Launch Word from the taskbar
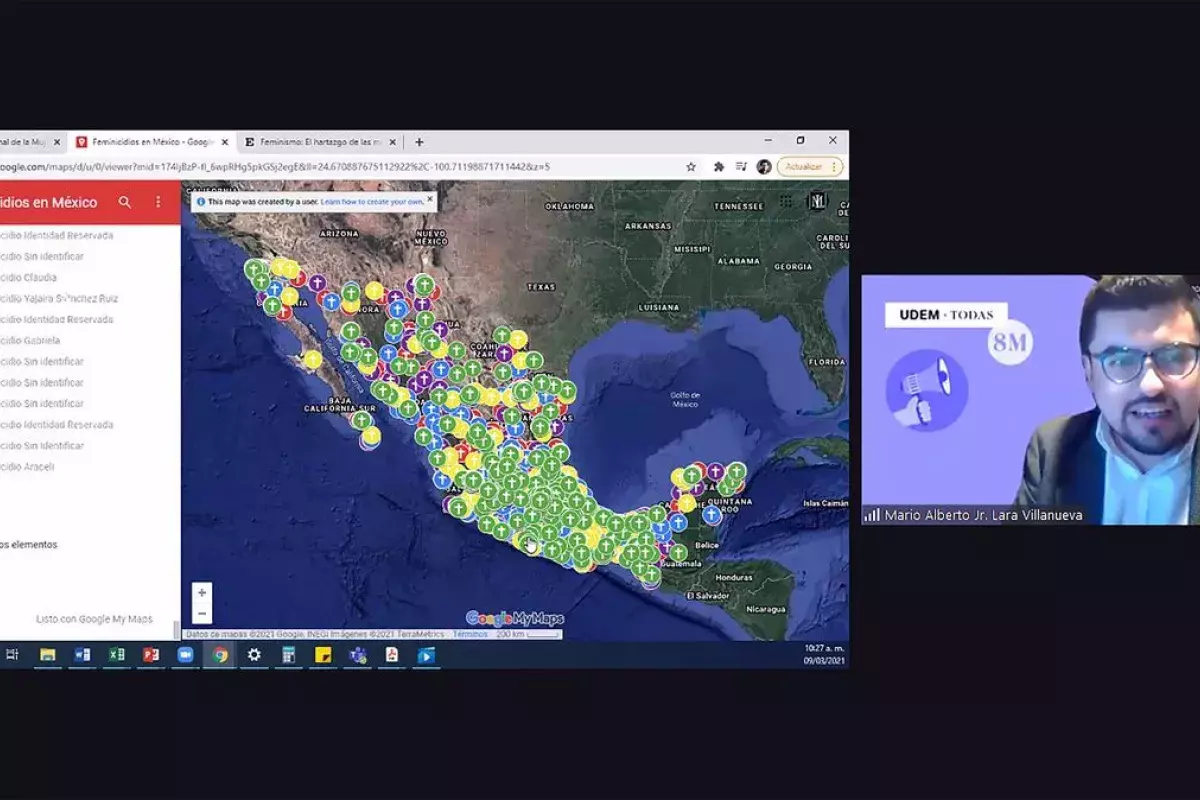Screen dimensions: 1200x800 82,655
